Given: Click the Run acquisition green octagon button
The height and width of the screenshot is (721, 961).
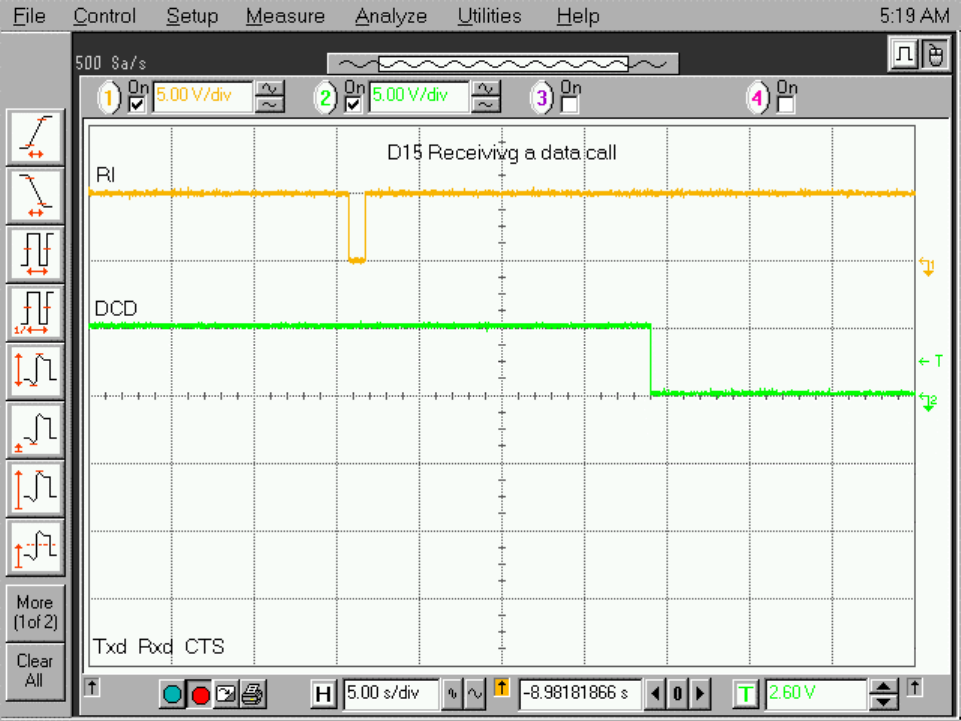Looking at the screenshot, I should 172,694.
